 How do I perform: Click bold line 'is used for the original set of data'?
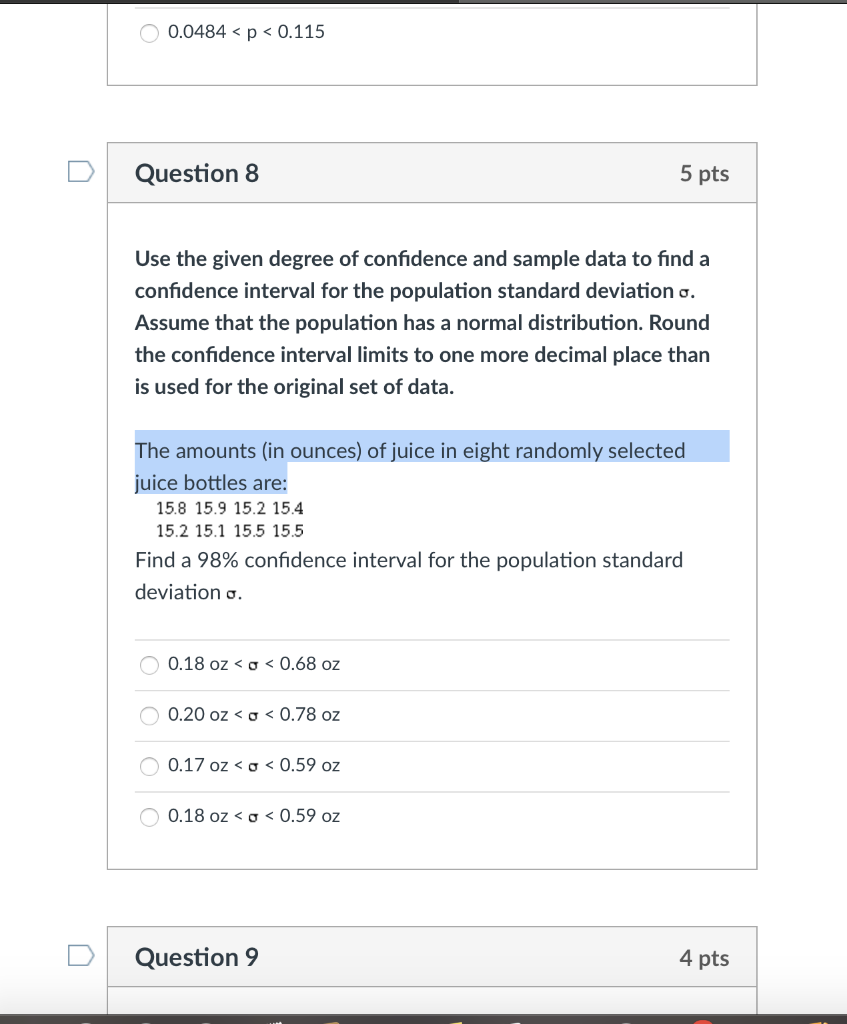pos(295,387)
